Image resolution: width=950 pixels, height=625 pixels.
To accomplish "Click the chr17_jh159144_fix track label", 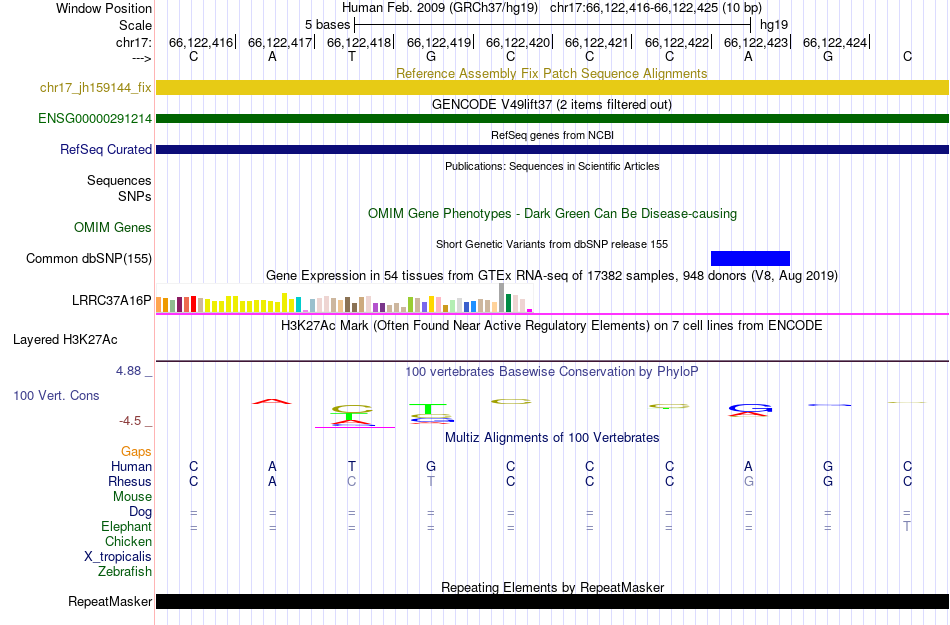I will pyautogui.click(x=95, y=88).
